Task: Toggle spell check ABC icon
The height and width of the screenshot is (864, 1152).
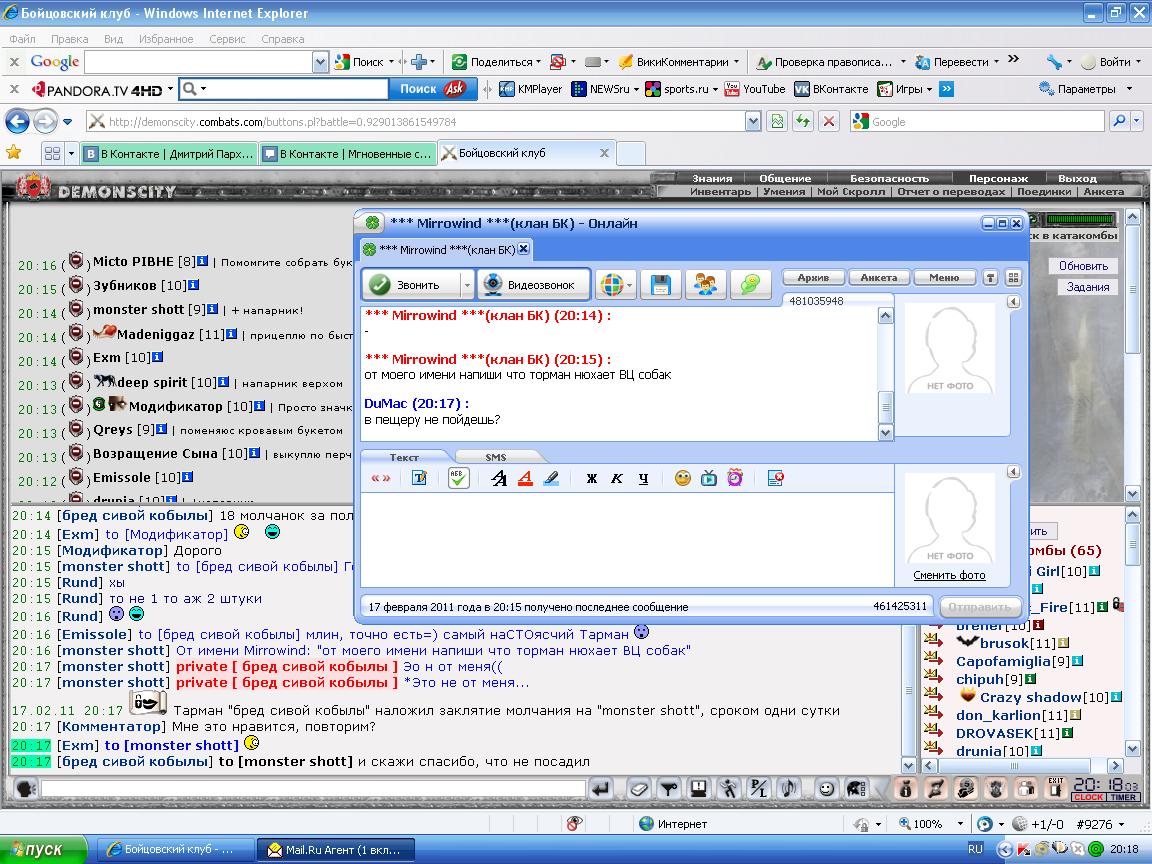Action: click(458, 478)
